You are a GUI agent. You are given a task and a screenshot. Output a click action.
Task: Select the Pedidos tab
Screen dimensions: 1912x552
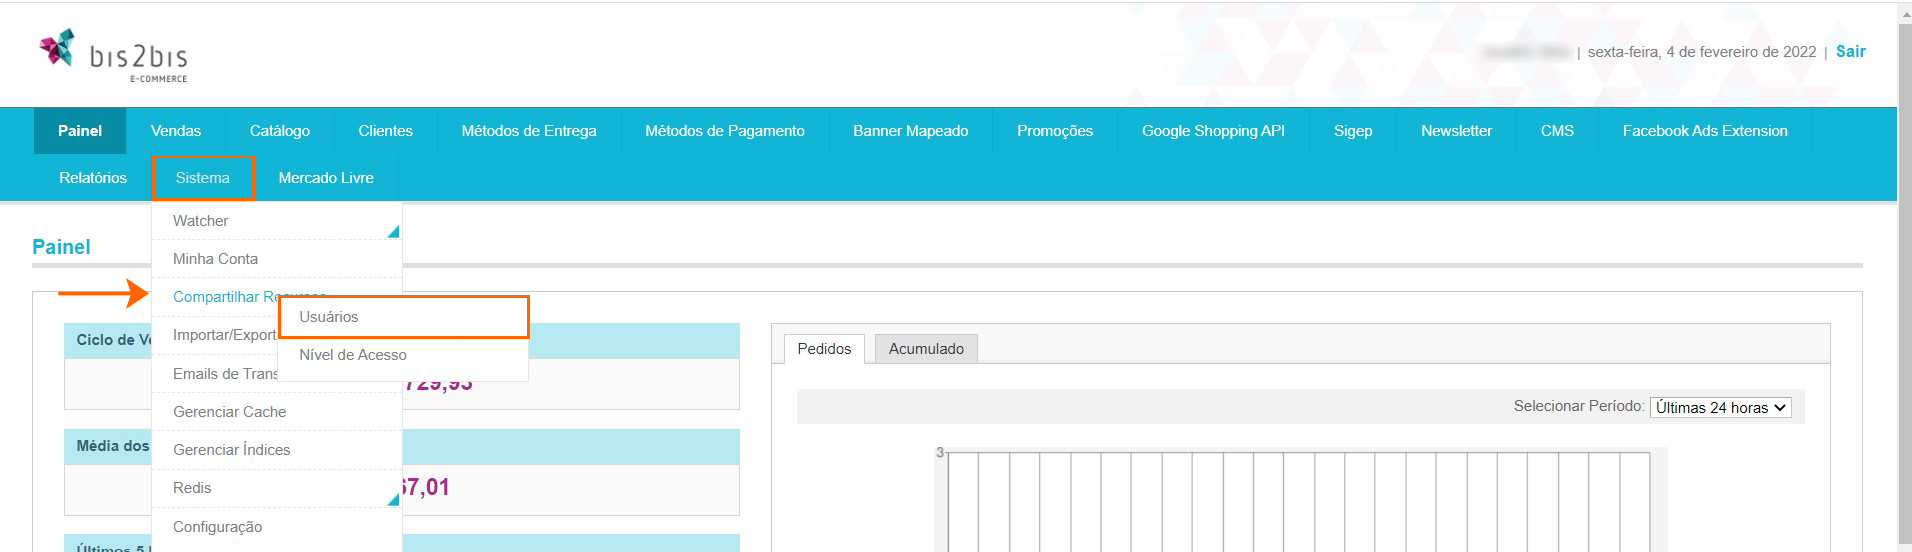point(824,349)
